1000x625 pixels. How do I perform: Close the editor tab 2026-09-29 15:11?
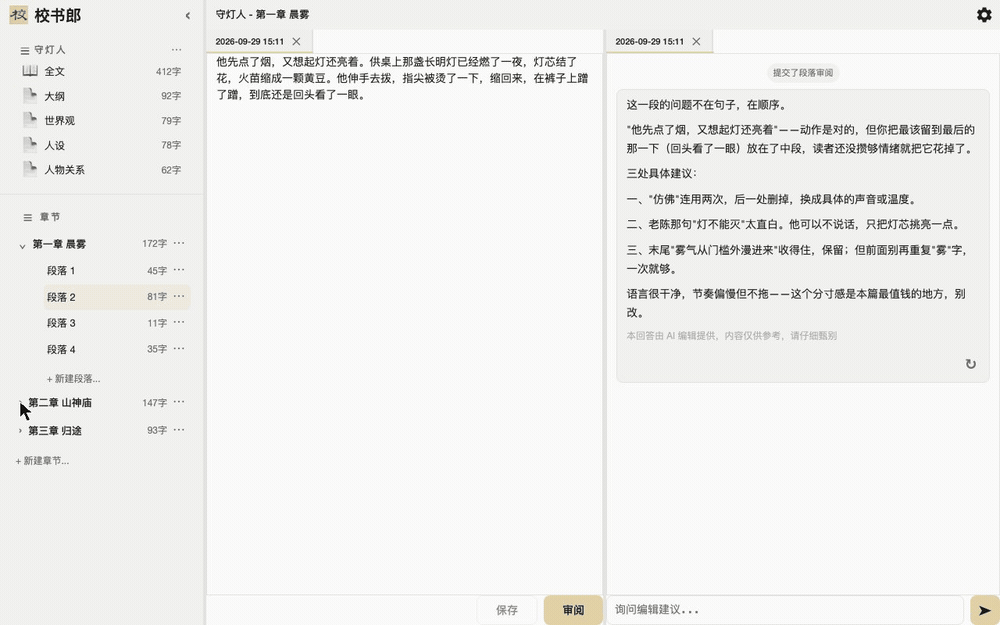(x=297, y=41)
